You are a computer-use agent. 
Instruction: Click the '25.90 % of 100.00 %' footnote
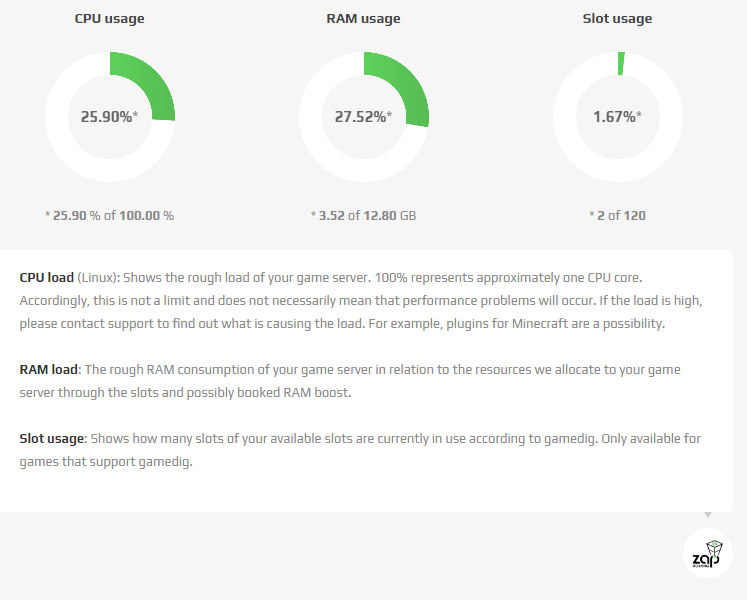(x=110, y=215)
